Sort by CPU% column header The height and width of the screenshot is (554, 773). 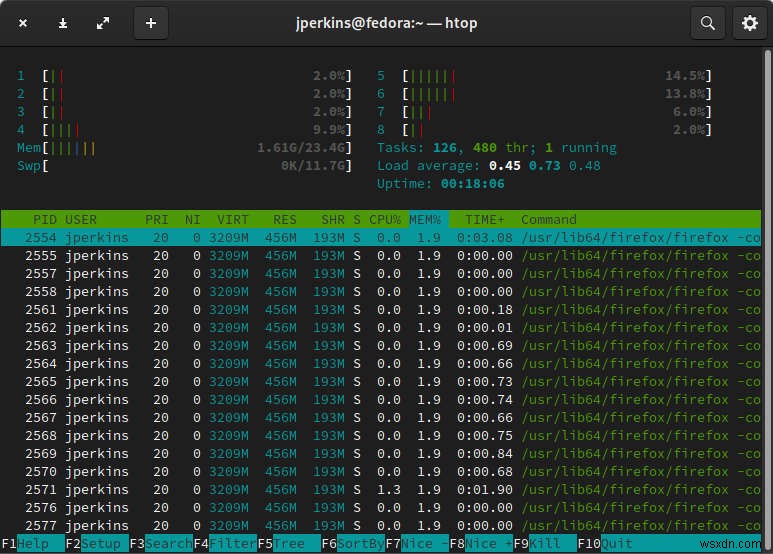click(x=385, y=220)
